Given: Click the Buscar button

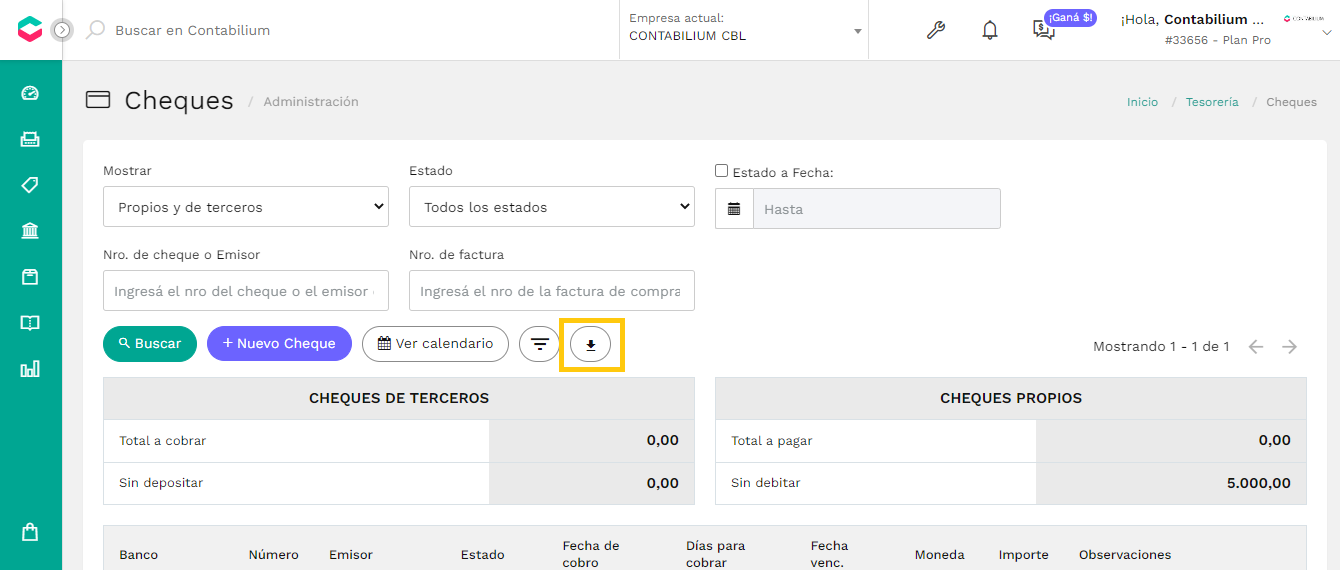Looking at the screenshot, I should point(150,344).
